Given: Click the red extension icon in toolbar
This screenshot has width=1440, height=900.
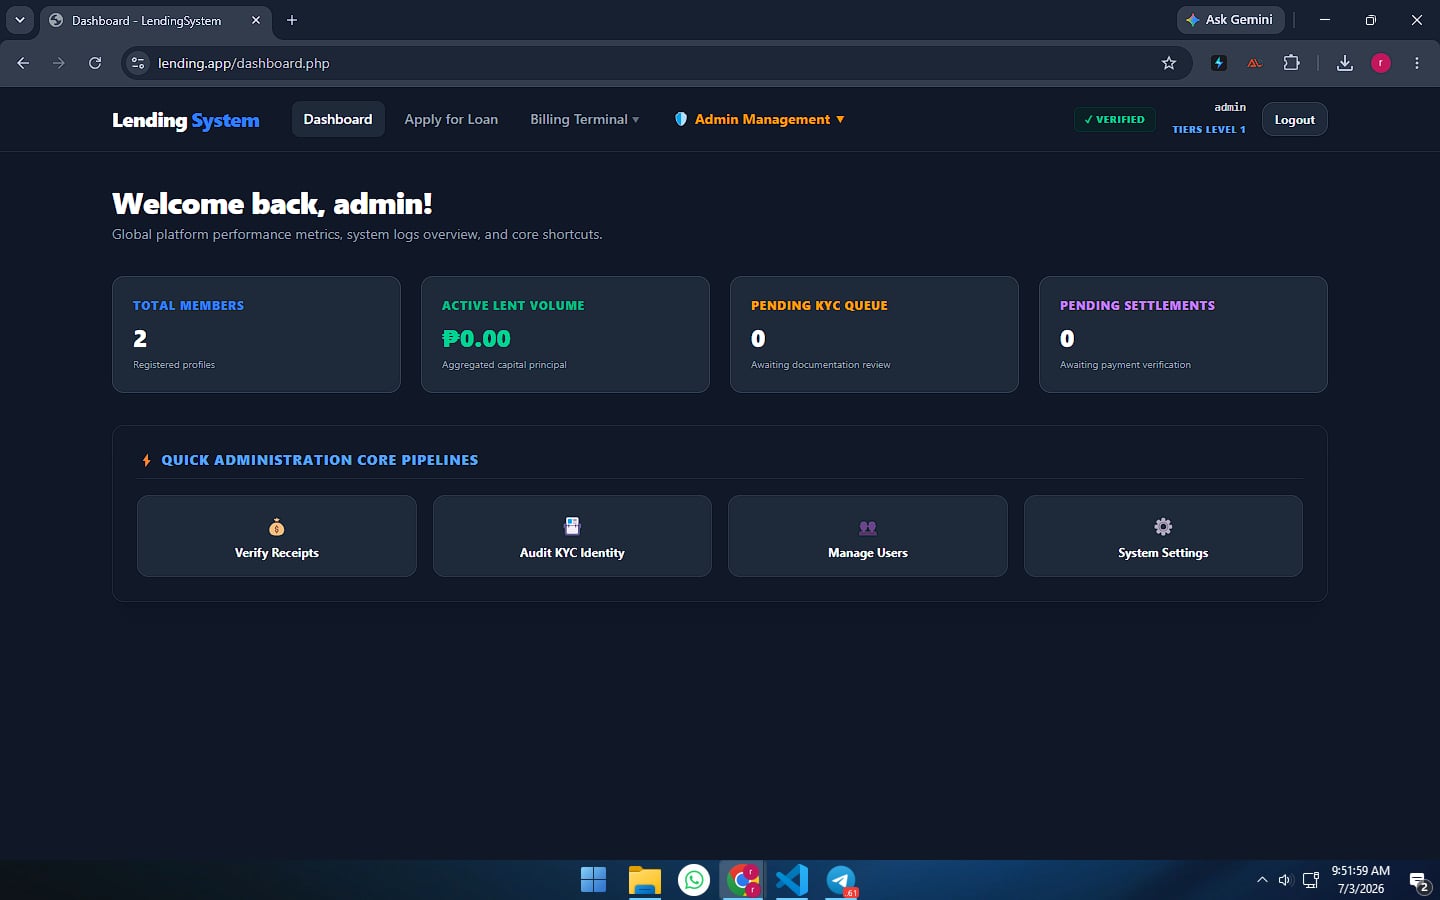Looking at the screenshot, I should coord(1254,63).
